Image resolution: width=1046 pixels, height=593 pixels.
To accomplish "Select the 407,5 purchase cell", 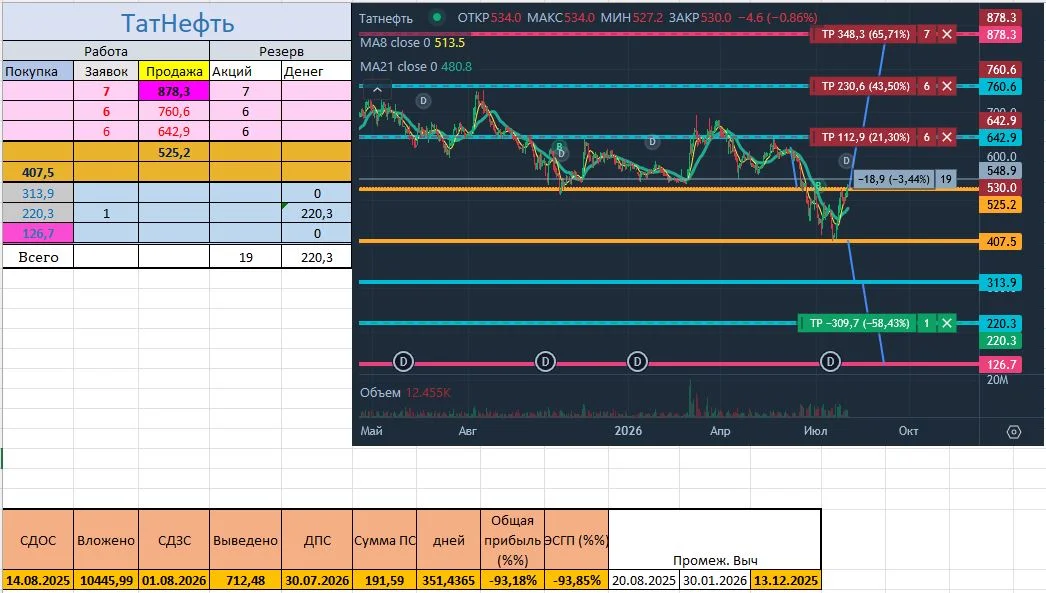I will [38, 172].
